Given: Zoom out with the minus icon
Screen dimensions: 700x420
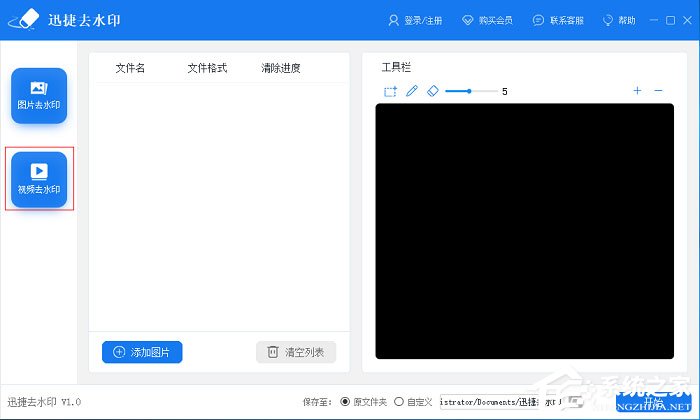Looking at the screenshot, I should [658, 91].
